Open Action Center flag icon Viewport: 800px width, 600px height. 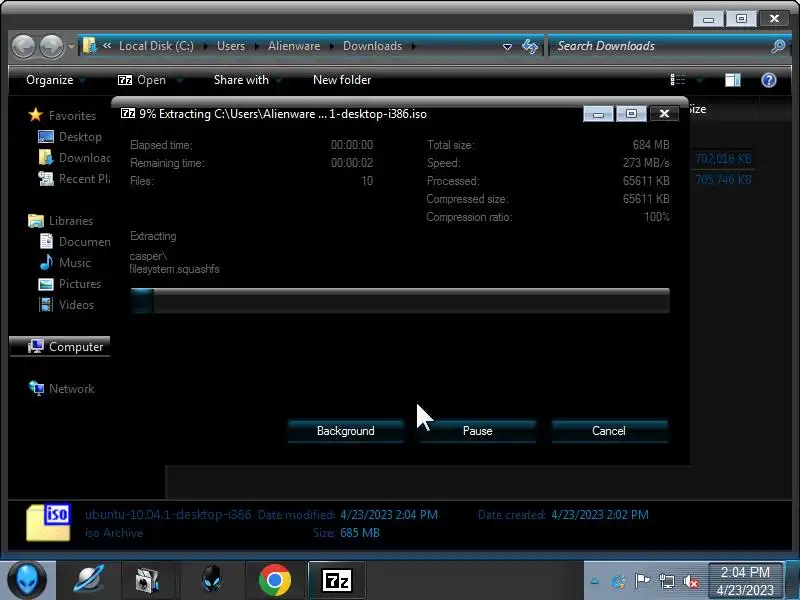tap(642, 581)
